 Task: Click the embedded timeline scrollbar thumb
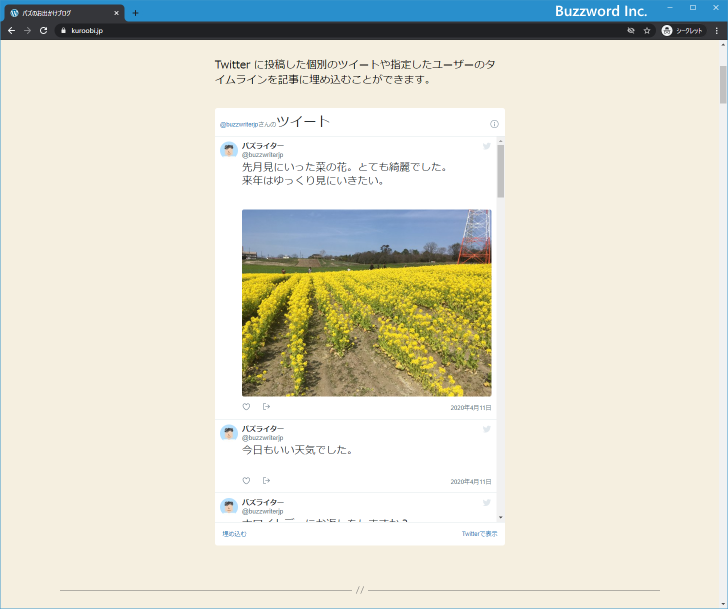pyautogui.click(x=500, y=171)
